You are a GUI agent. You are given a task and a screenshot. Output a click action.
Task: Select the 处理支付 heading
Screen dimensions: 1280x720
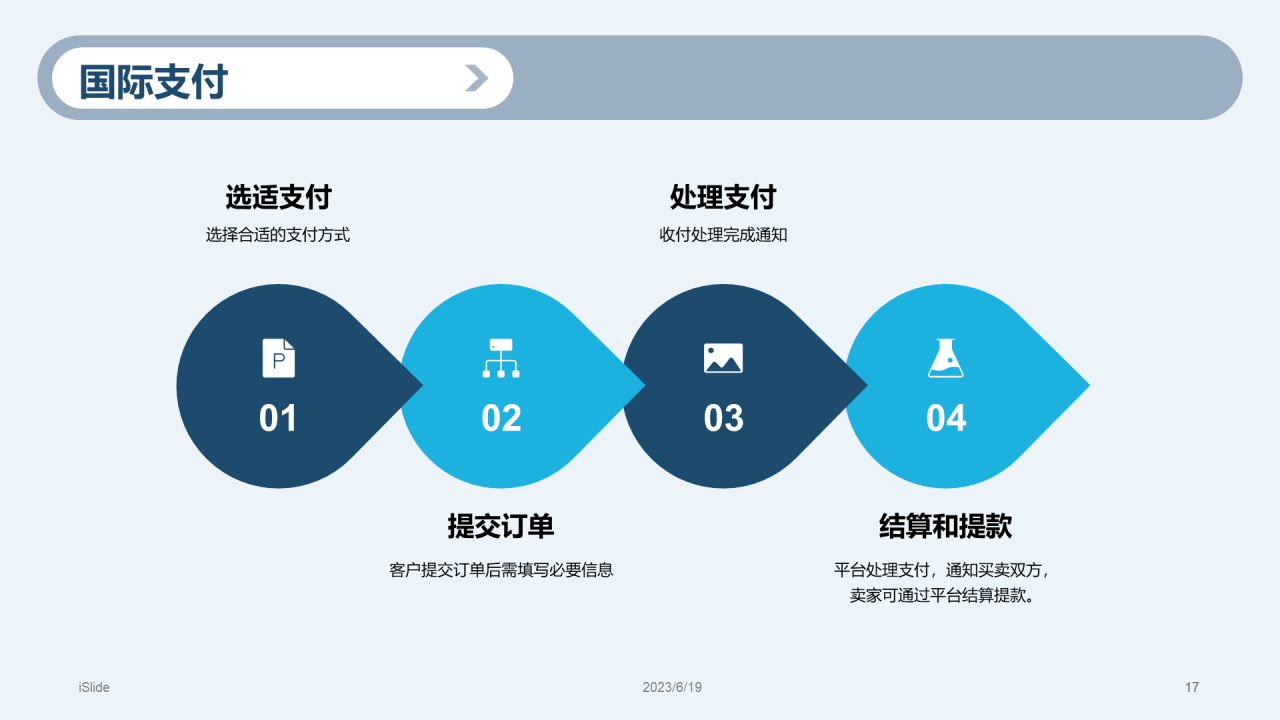tap(723, 197)
